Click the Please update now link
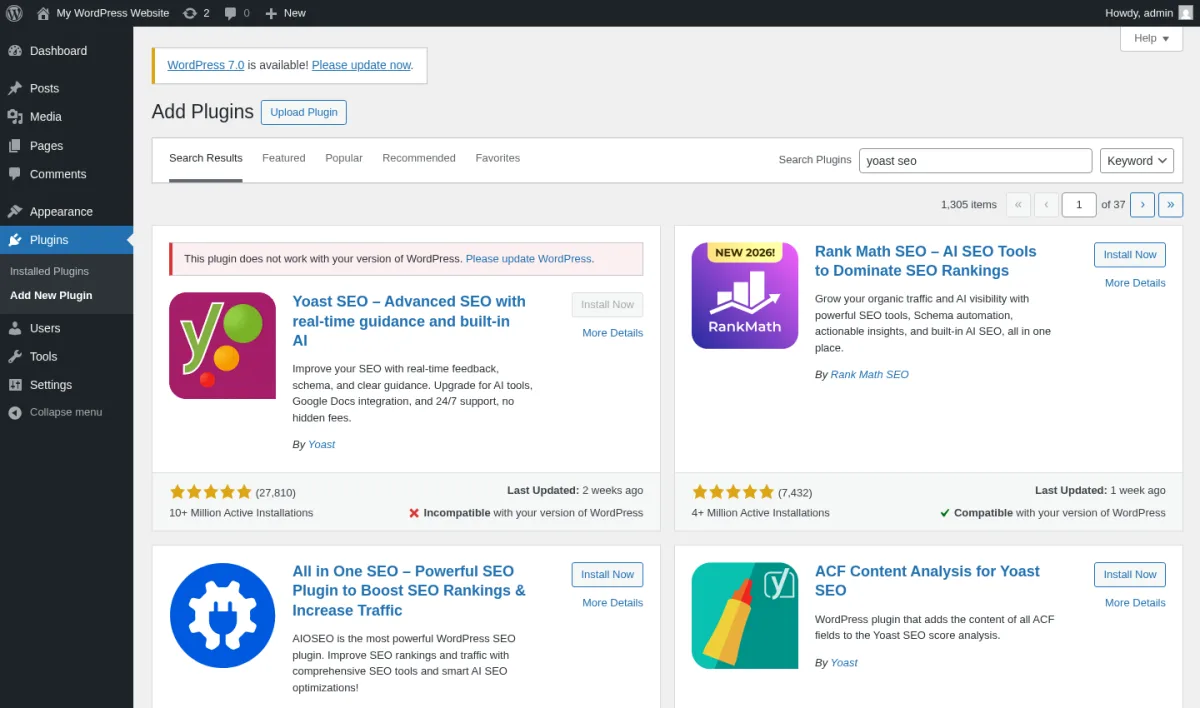 (x=361, y=65)
